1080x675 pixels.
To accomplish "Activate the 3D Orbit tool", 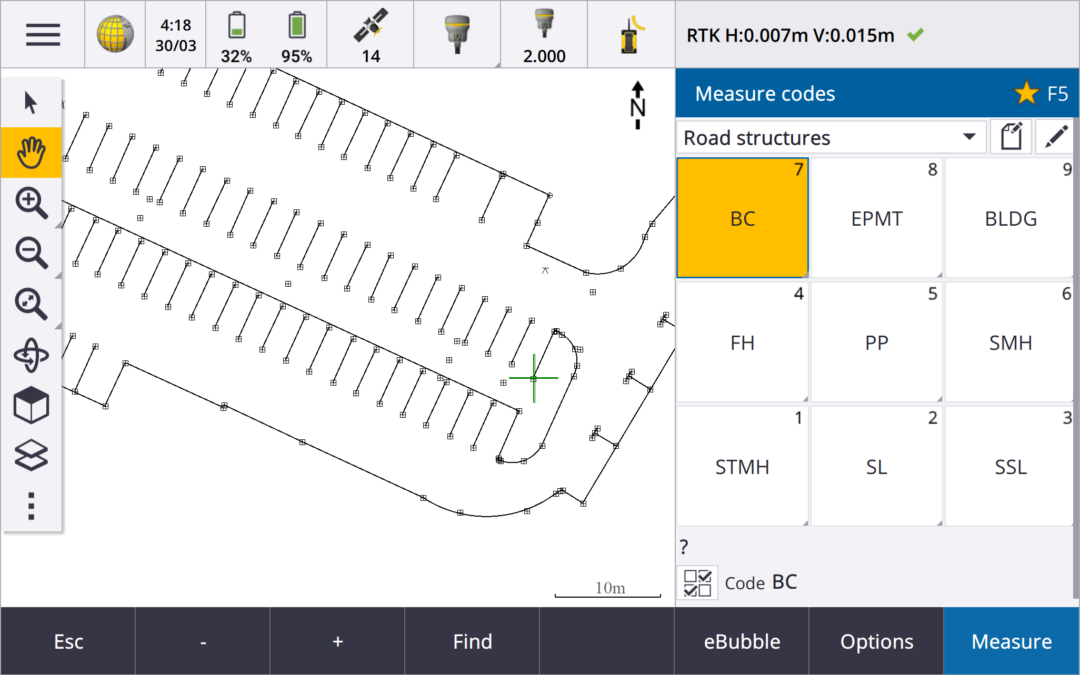I will pos(31,354).
